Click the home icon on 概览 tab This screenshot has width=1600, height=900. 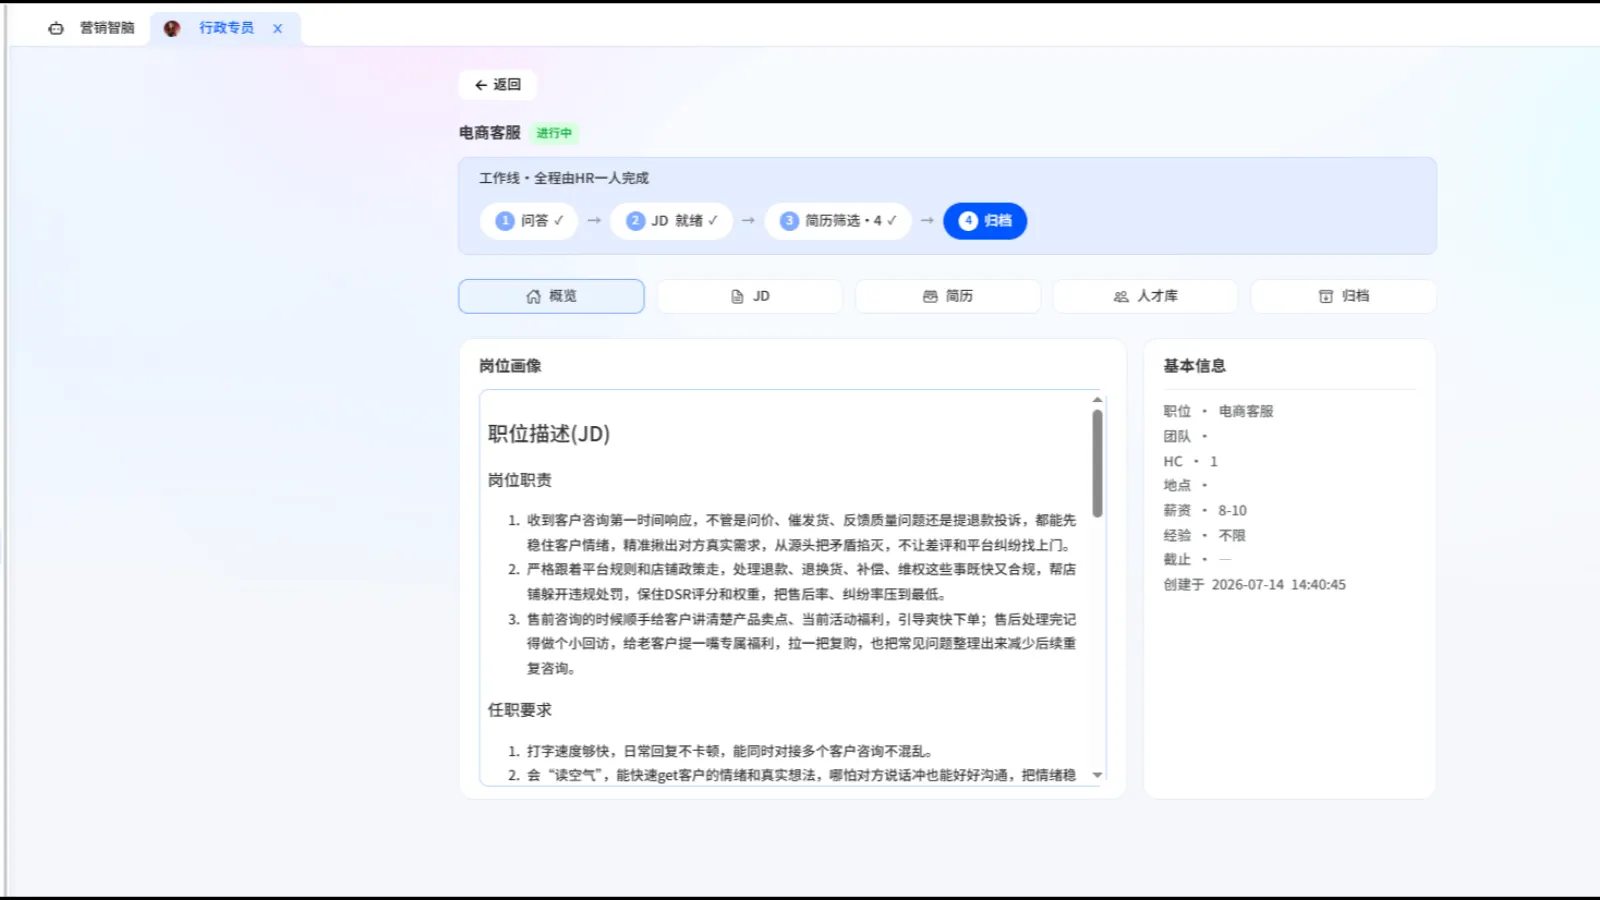click(533, 296)
